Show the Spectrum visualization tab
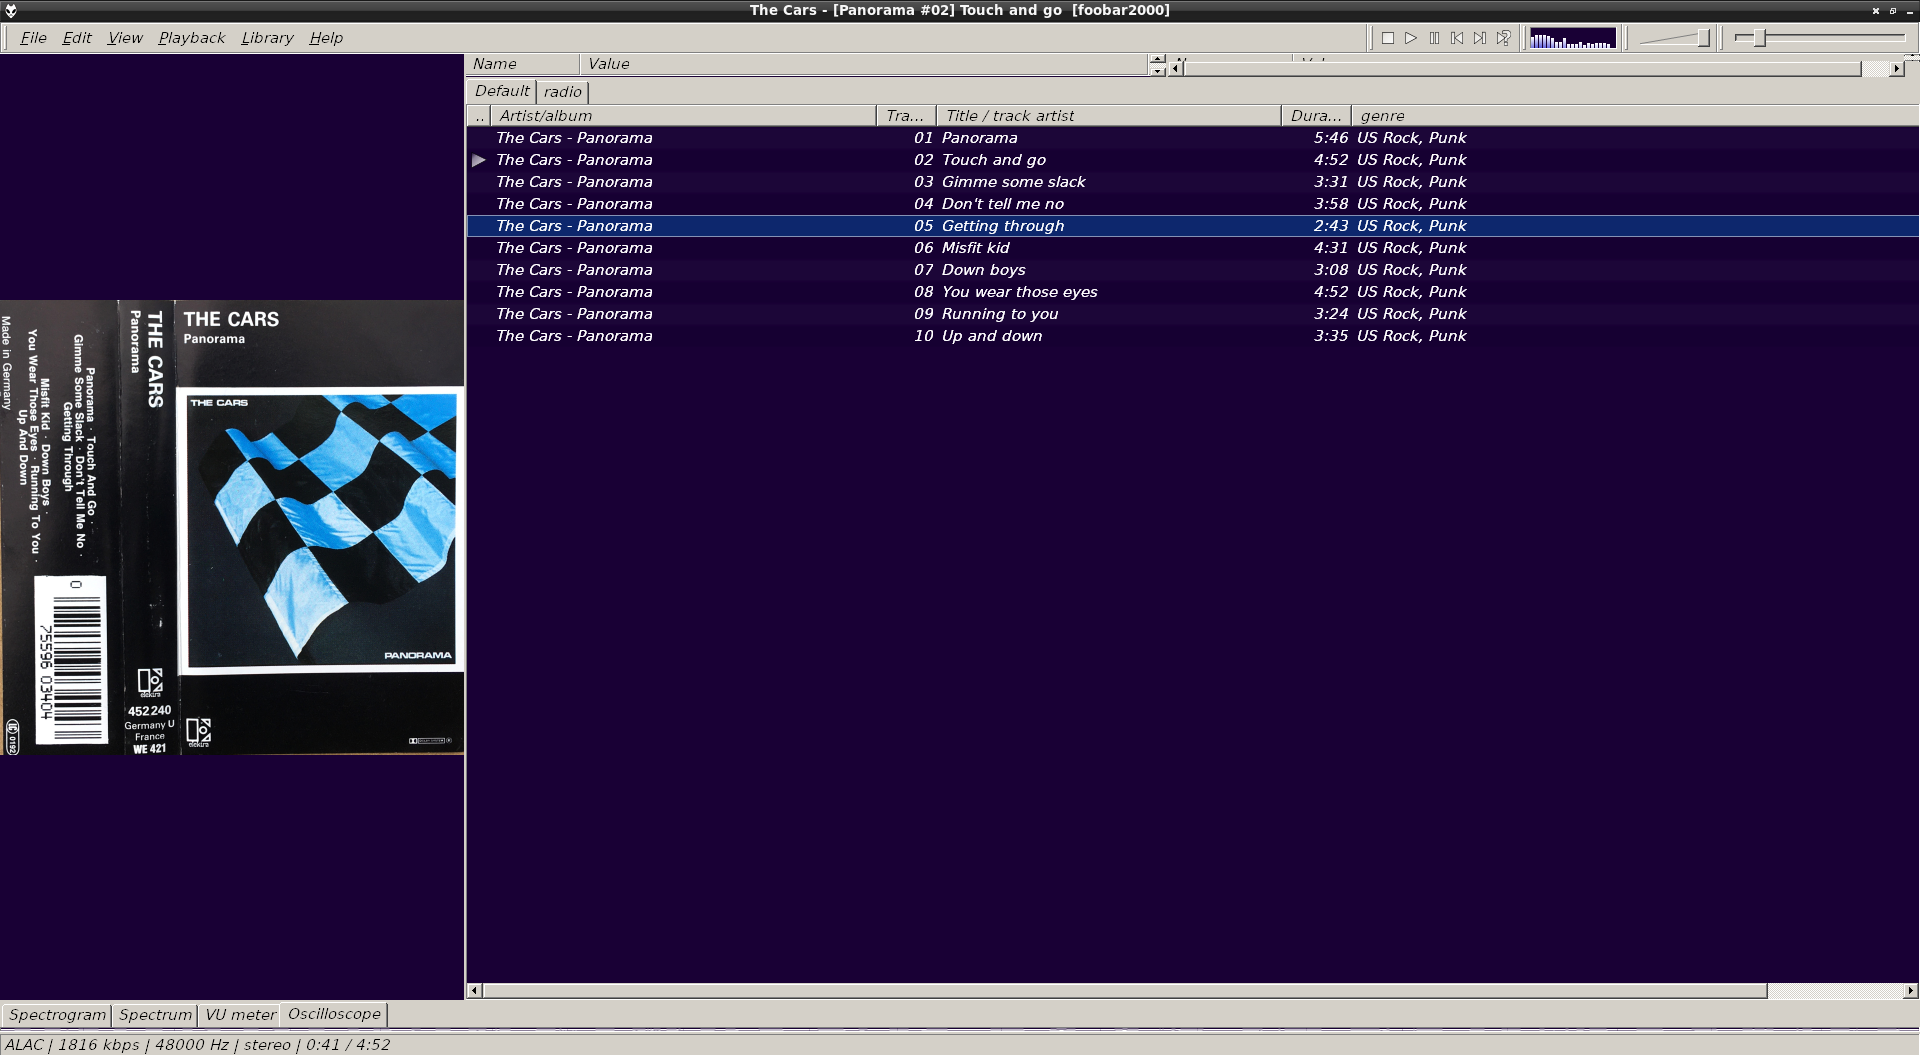 tap(155, 1015)
